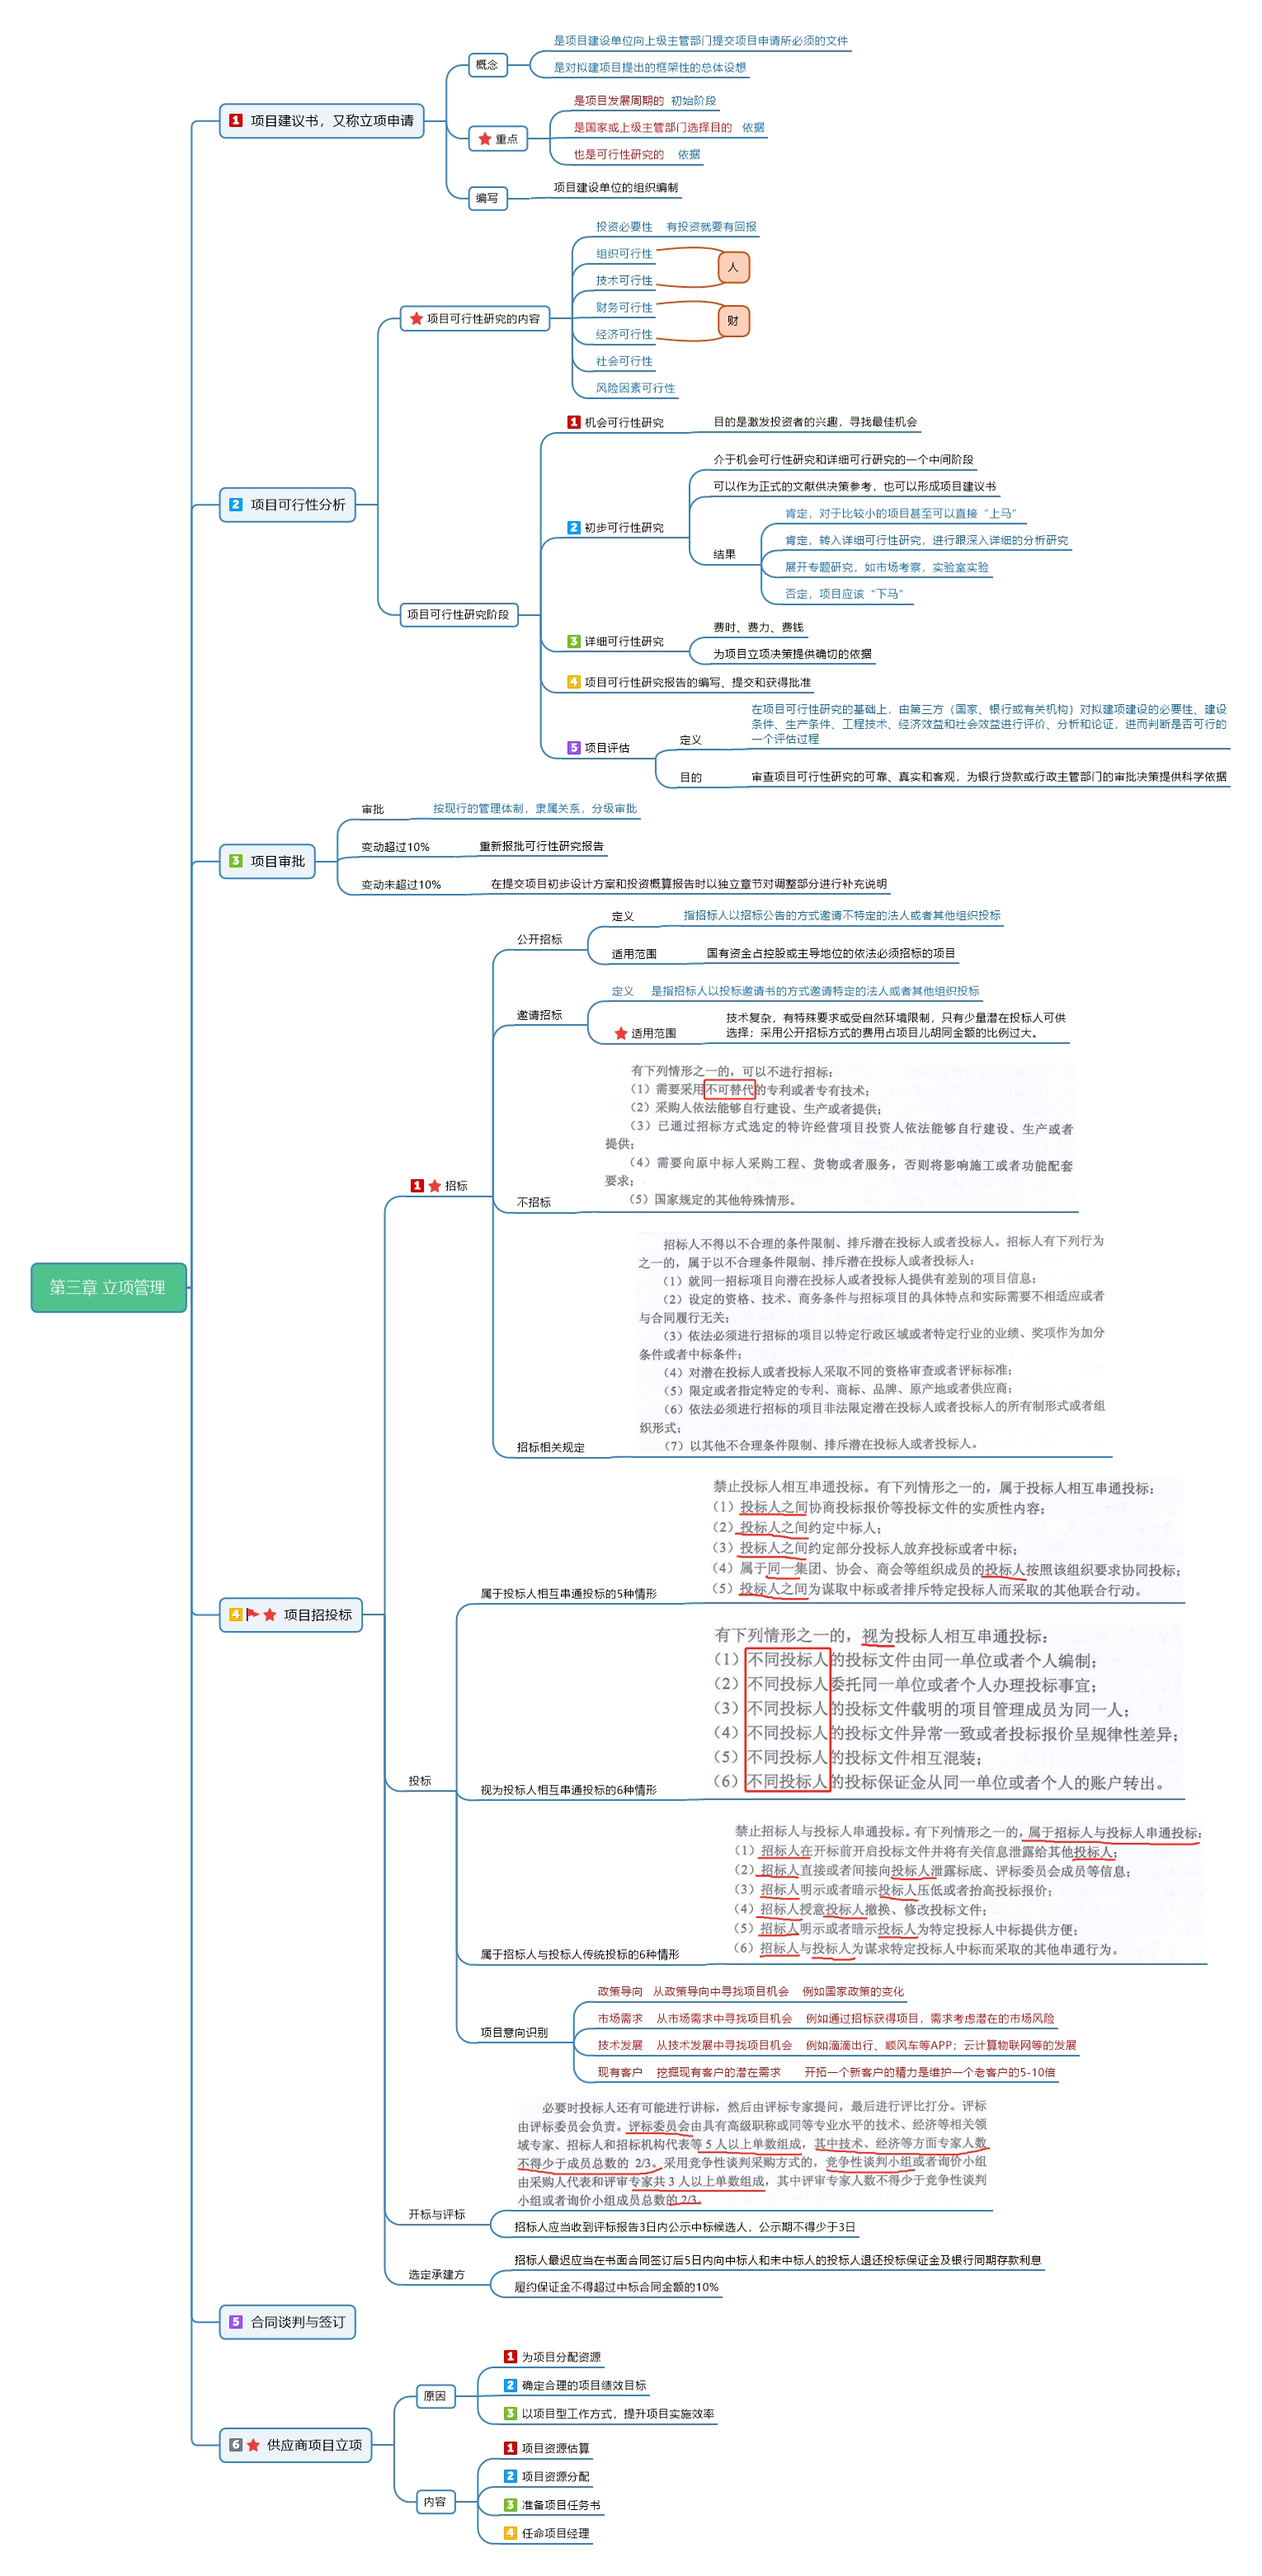Select the 编写 node
Image resolution: width=1262 pixels, height=2576 pixels.
tap(487, 199)
